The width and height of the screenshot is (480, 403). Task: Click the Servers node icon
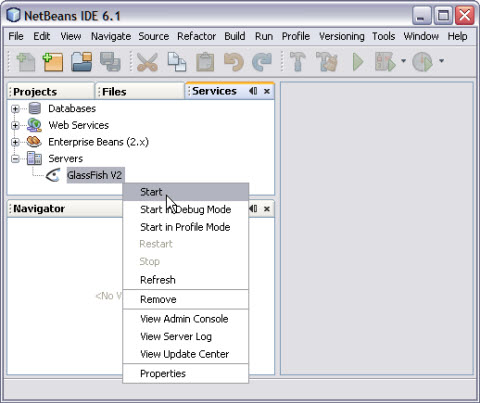point(34,158)
